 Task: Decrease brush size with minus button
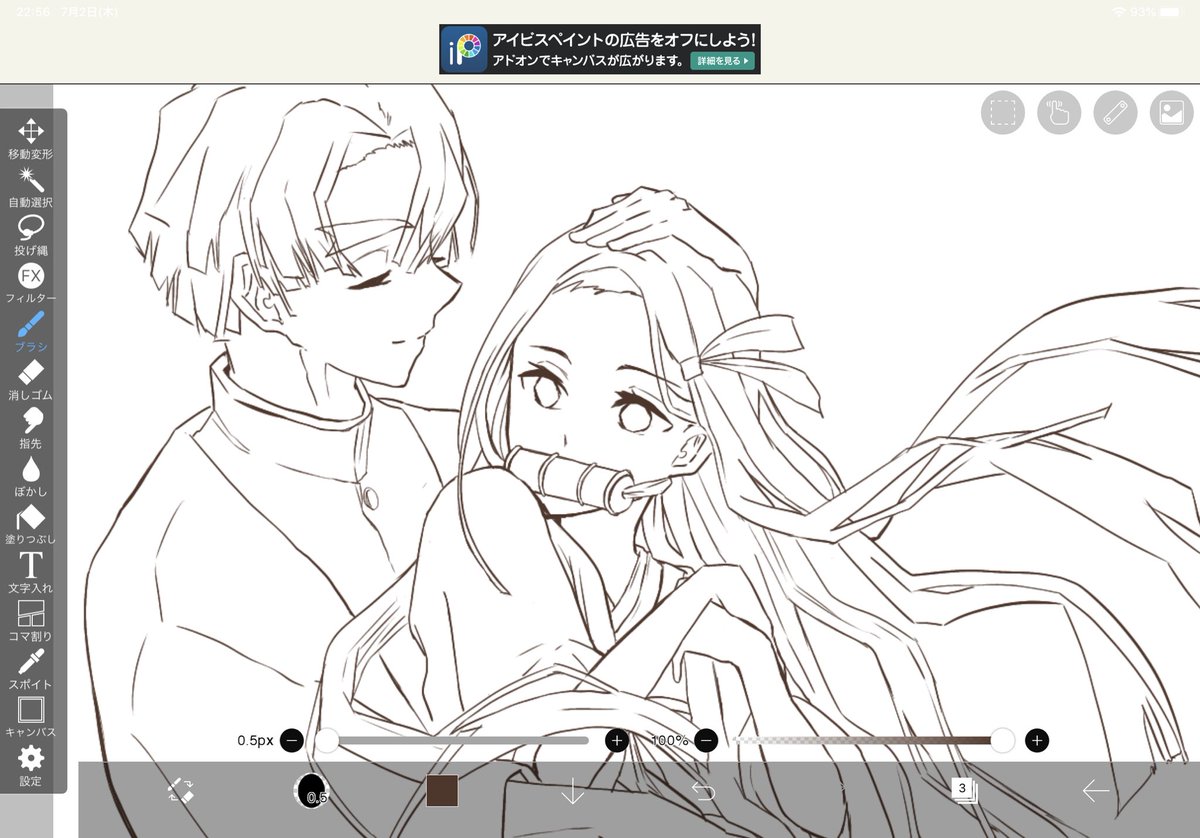tap(292, 741)
